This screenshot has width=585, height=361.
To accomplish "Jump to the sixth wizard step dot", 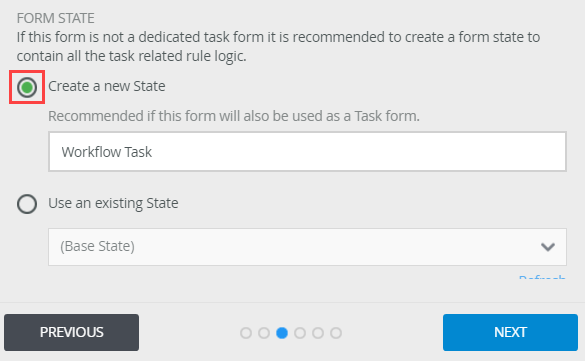I will pyautogui.click(x=336, y=333).
